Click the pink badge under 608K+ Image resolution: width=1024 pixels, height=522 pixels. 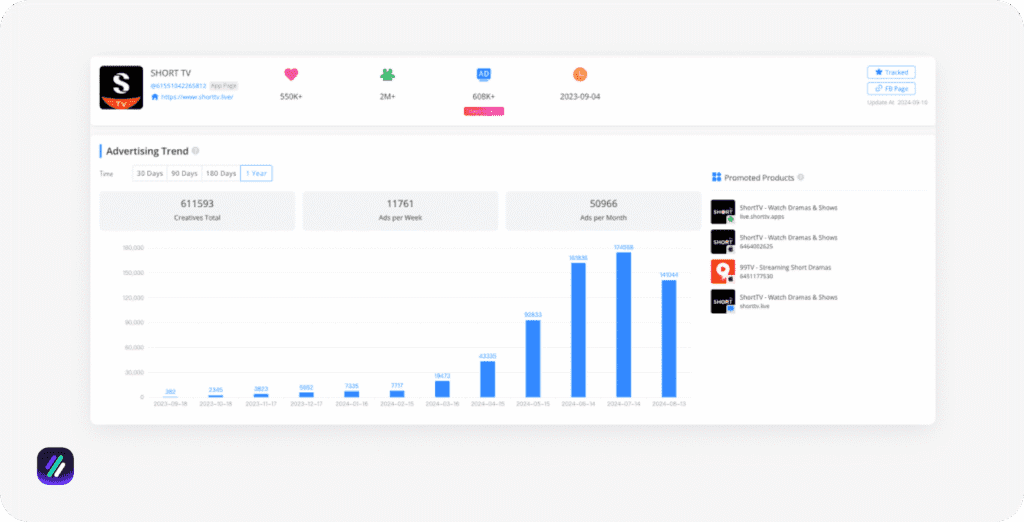[x=484, y=112]
